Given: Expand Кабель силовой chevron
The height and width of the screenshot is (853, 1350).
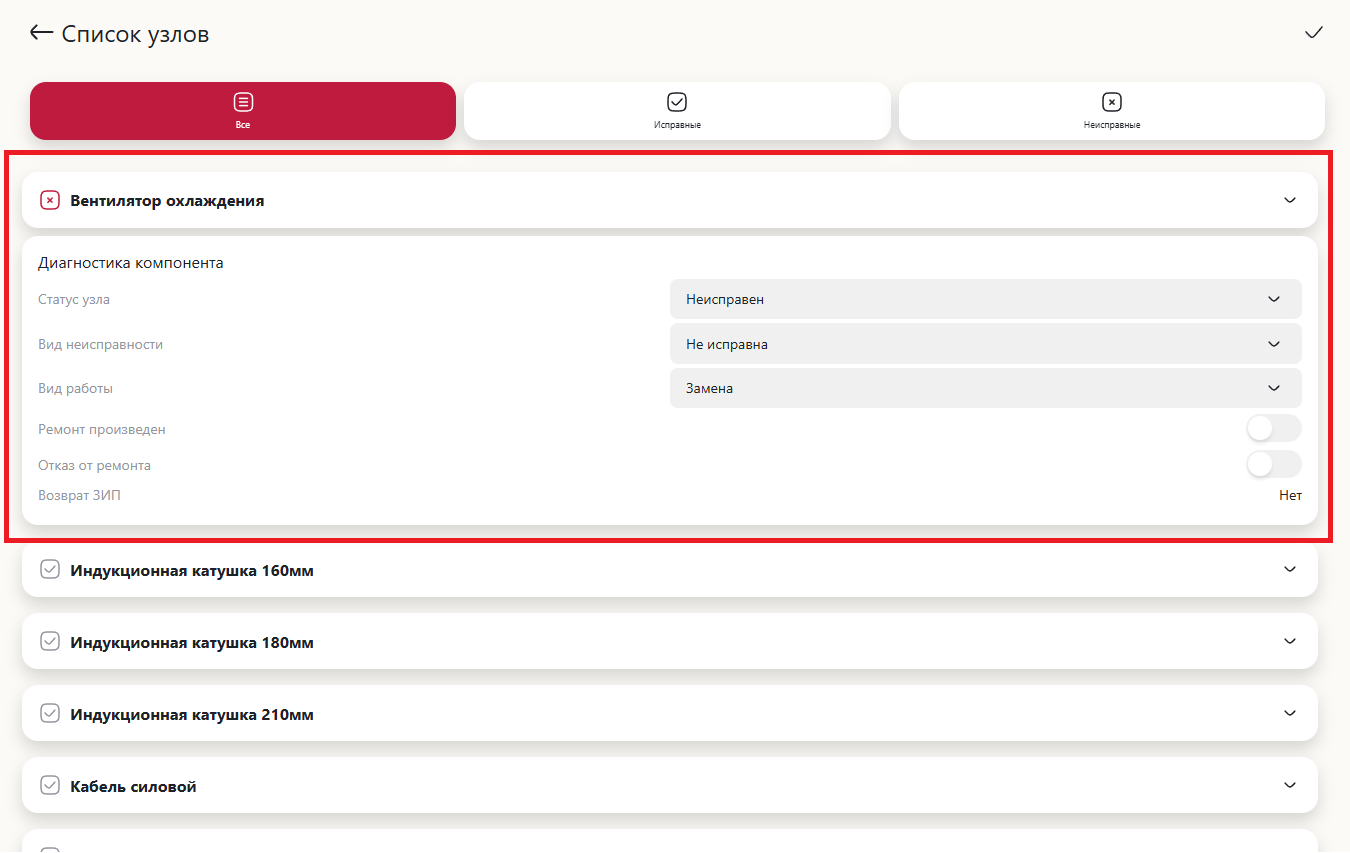Looking at the screenshot, I should [1289, 786].
